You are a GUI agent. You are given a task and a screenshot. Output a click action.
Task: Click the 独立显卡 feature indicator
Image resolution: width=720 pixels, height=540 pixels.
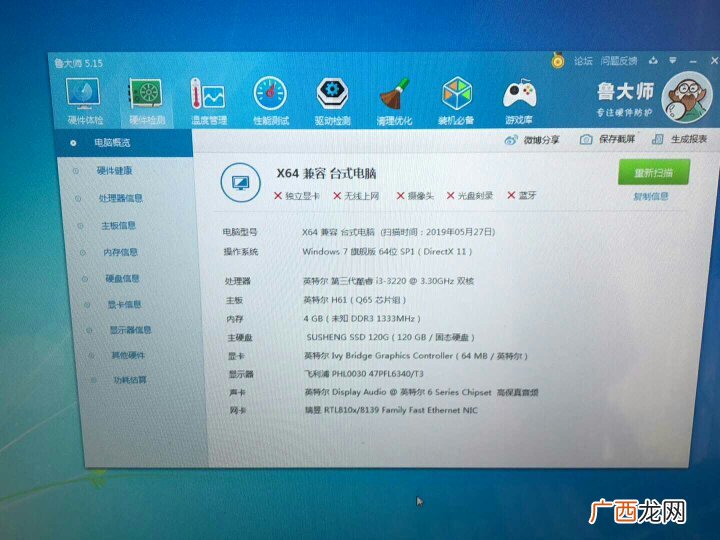[x=297, y=196]
